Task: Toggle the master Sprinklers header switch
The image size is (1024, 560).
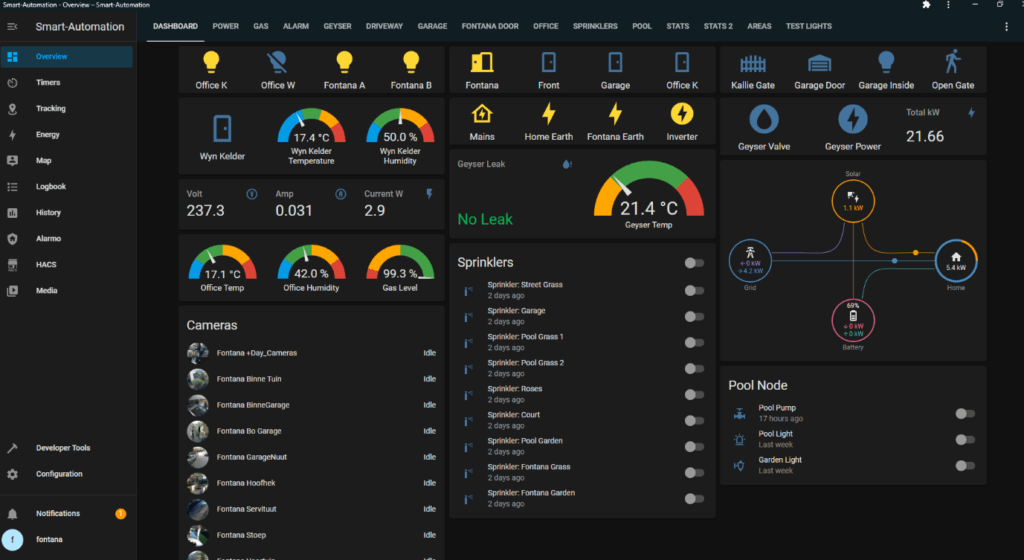Action: click(x=694, y=263)
